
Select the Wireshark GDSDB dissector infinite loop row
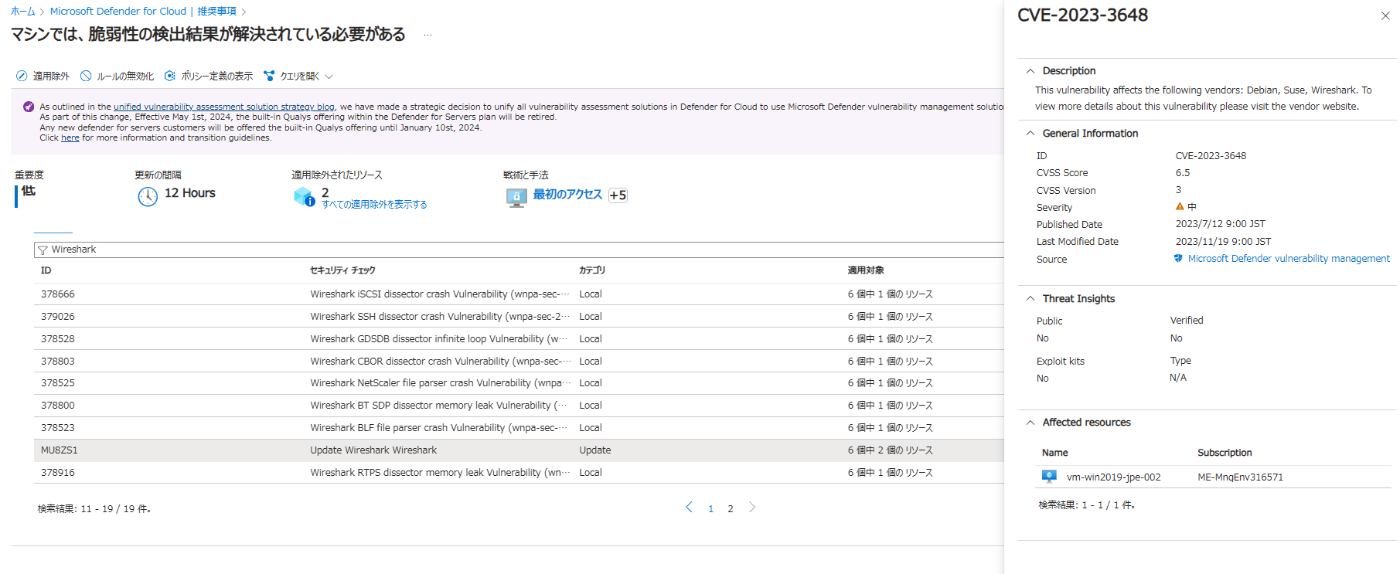(x=518, y=339)
